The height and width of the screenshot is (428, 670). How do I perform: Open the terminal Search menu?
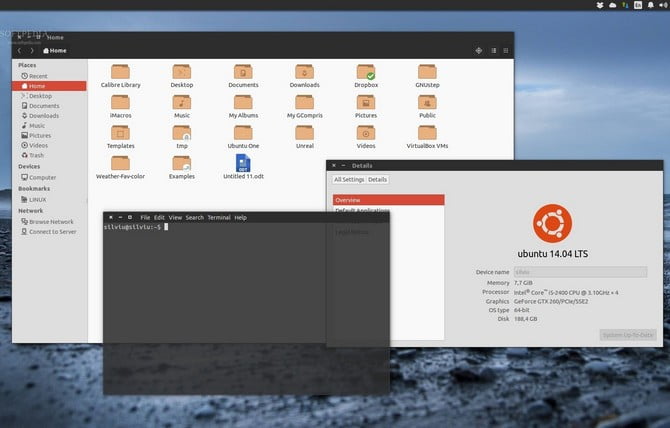click(195, 217)
